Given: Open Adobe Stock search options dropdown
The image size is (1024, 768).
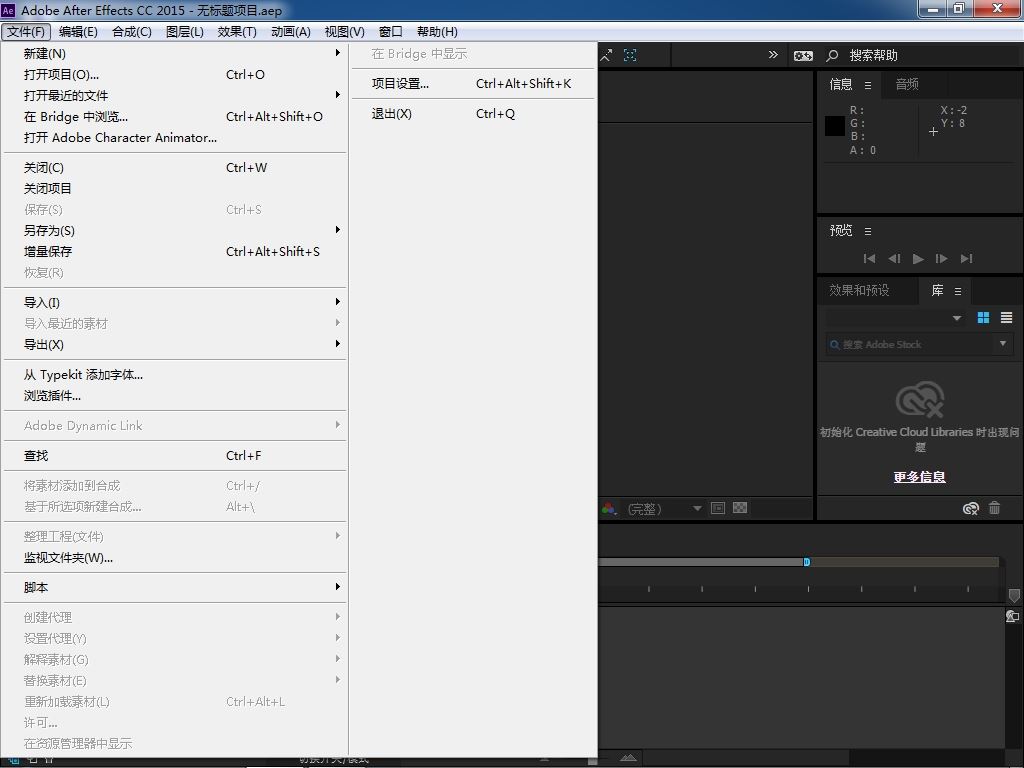Looking at the screenshot, I should [1003, 344].
